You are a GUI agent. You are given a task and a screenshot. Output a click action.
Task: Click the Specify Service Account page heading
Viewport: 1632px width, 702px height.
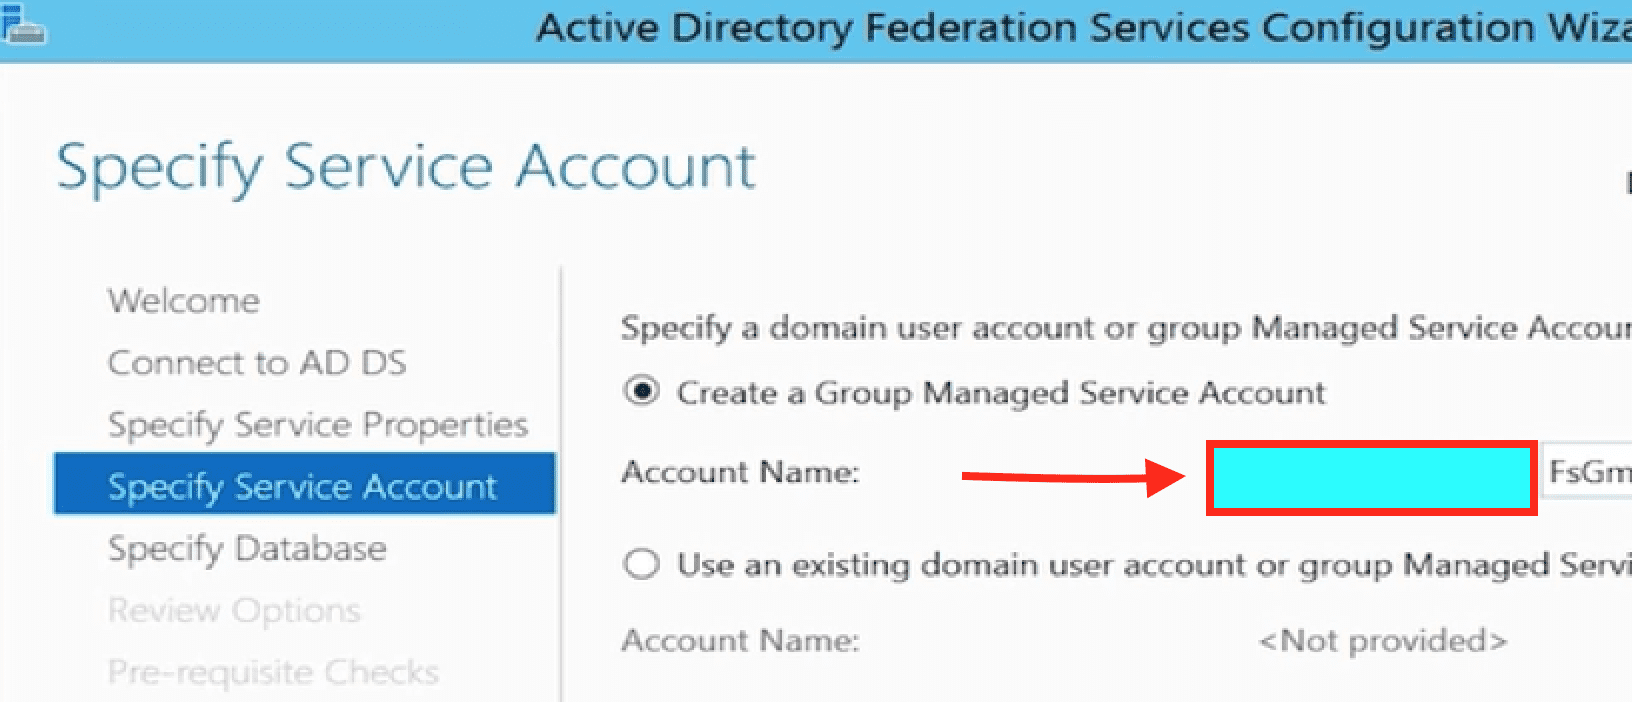click(406, 168)
